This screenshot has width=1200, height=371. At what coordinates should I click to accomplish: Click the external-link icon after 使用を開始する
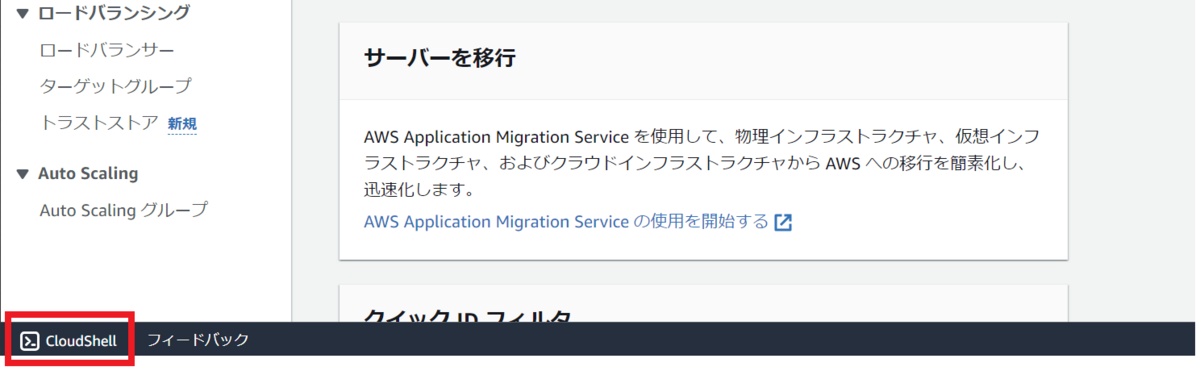[784, 222]
